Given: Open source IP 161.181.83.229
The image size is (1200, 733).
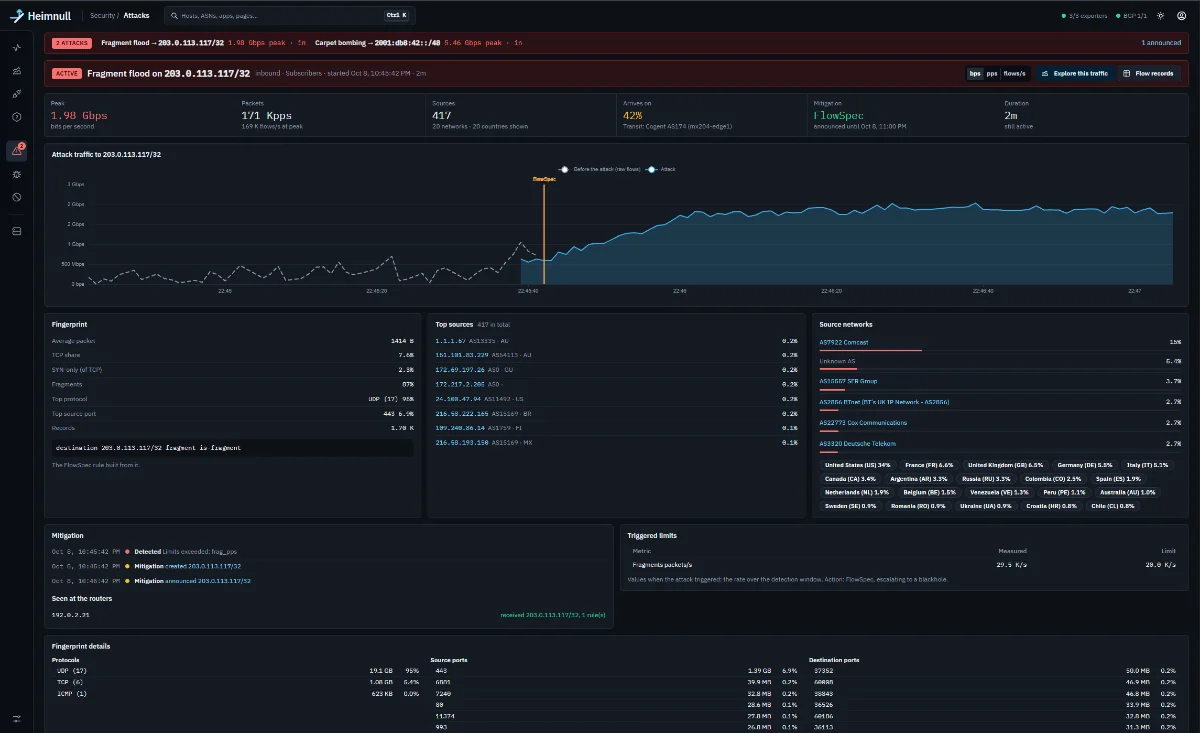Looking at the screenshot, I should [x=462, y=355].
